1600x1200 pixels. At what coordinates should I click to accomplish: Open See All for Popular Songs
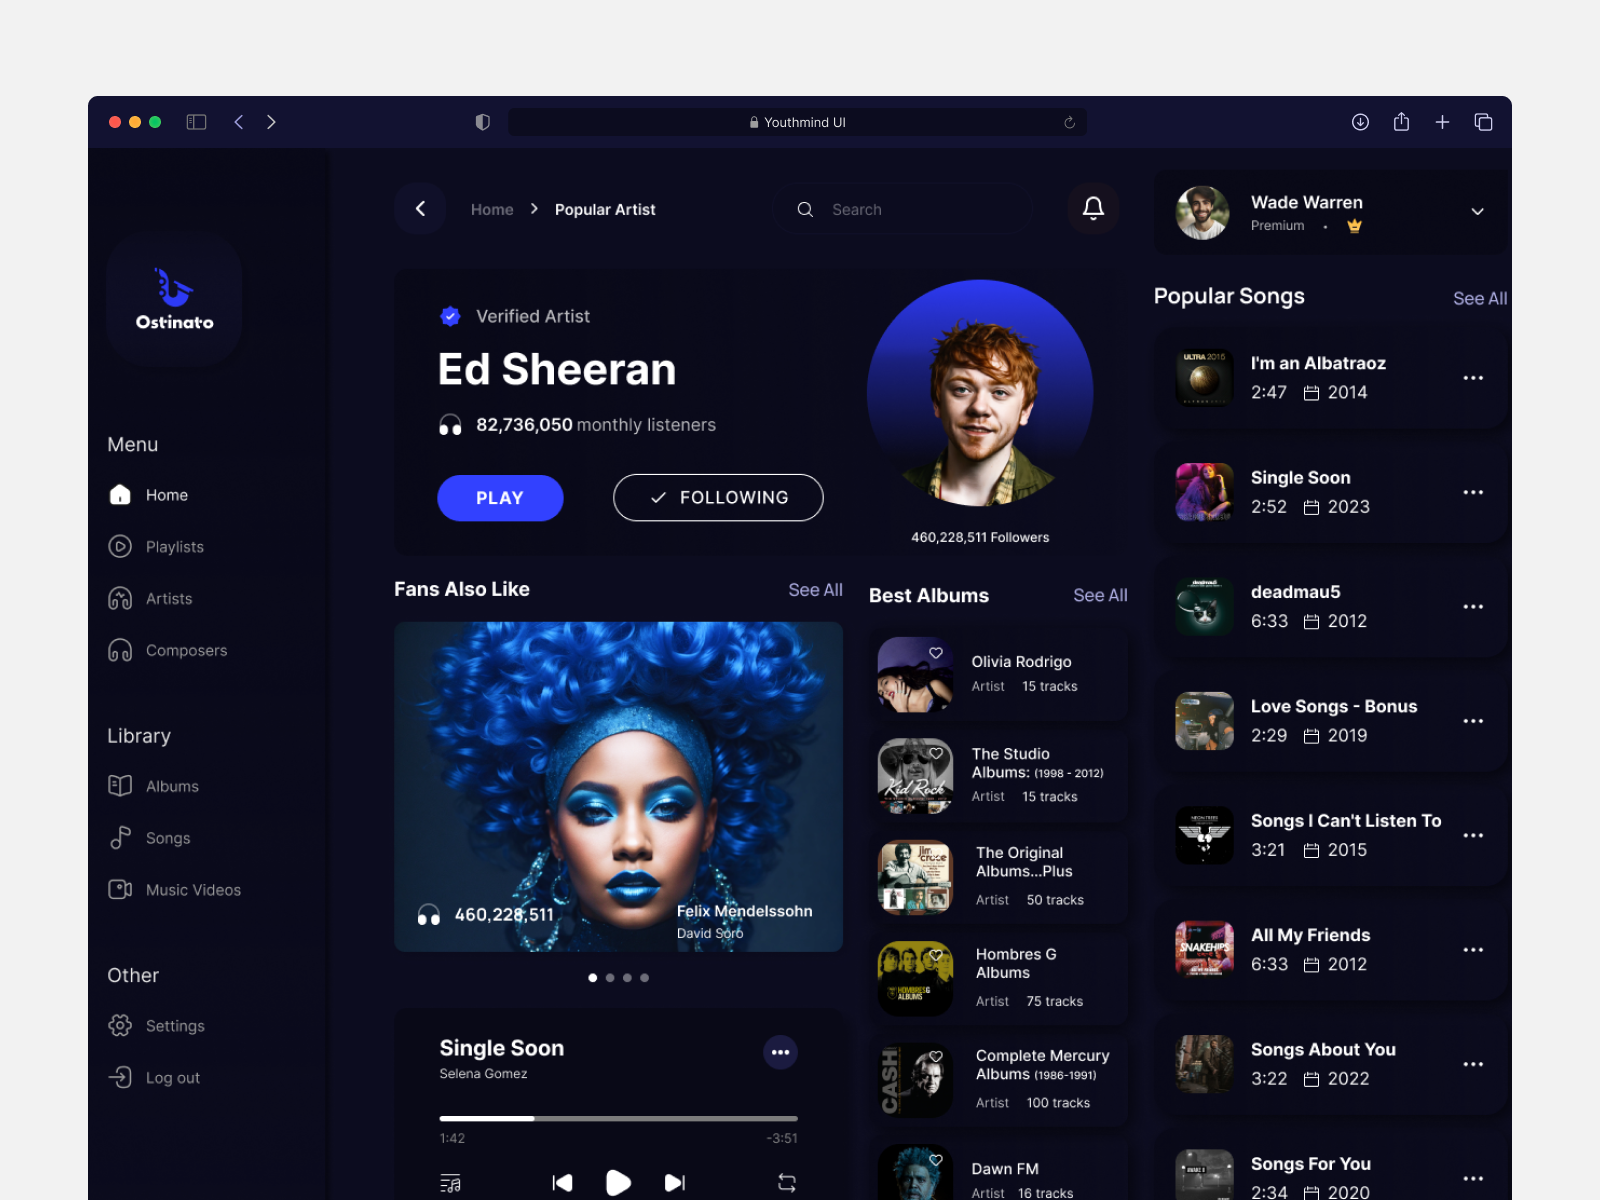(x=1480, y=298)
